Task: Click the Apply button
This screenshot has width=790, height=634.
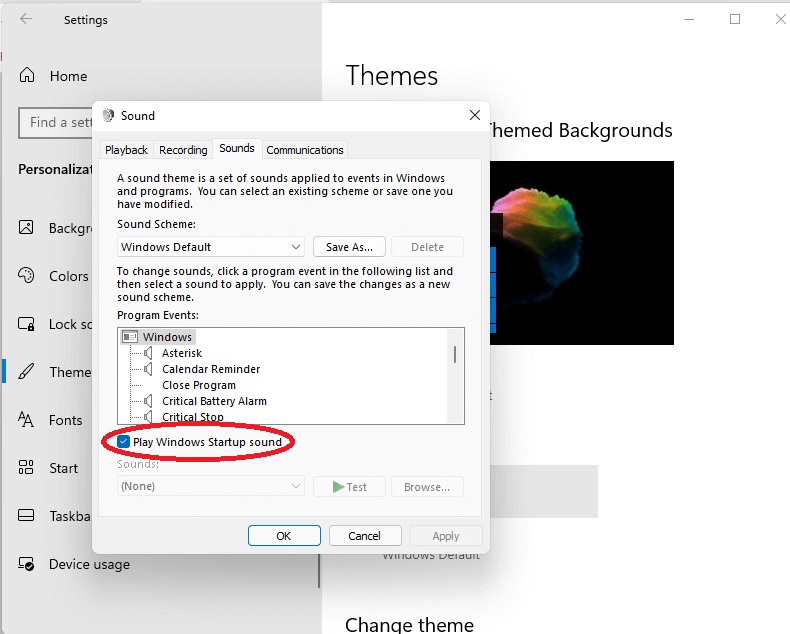Action: [446, 536]
